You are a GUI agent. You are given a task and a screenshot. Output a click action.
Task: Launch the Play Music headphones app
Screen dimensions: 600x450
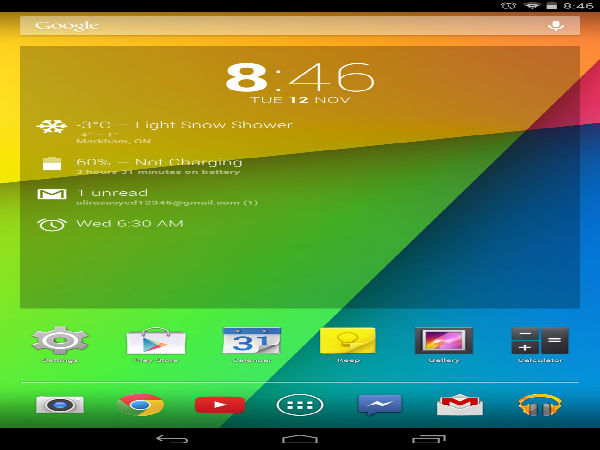coord(540,405)
